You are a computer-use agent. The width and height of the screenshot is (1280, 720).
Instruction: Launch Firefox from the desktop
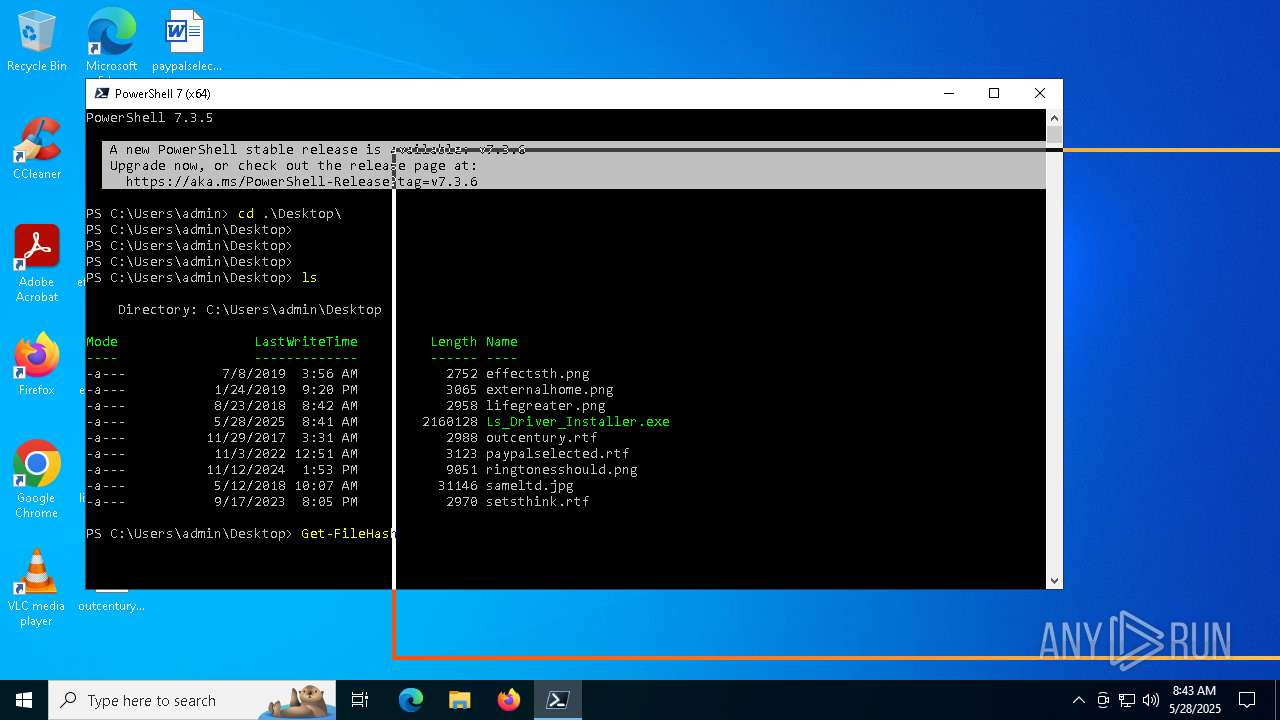click(37, 365)
